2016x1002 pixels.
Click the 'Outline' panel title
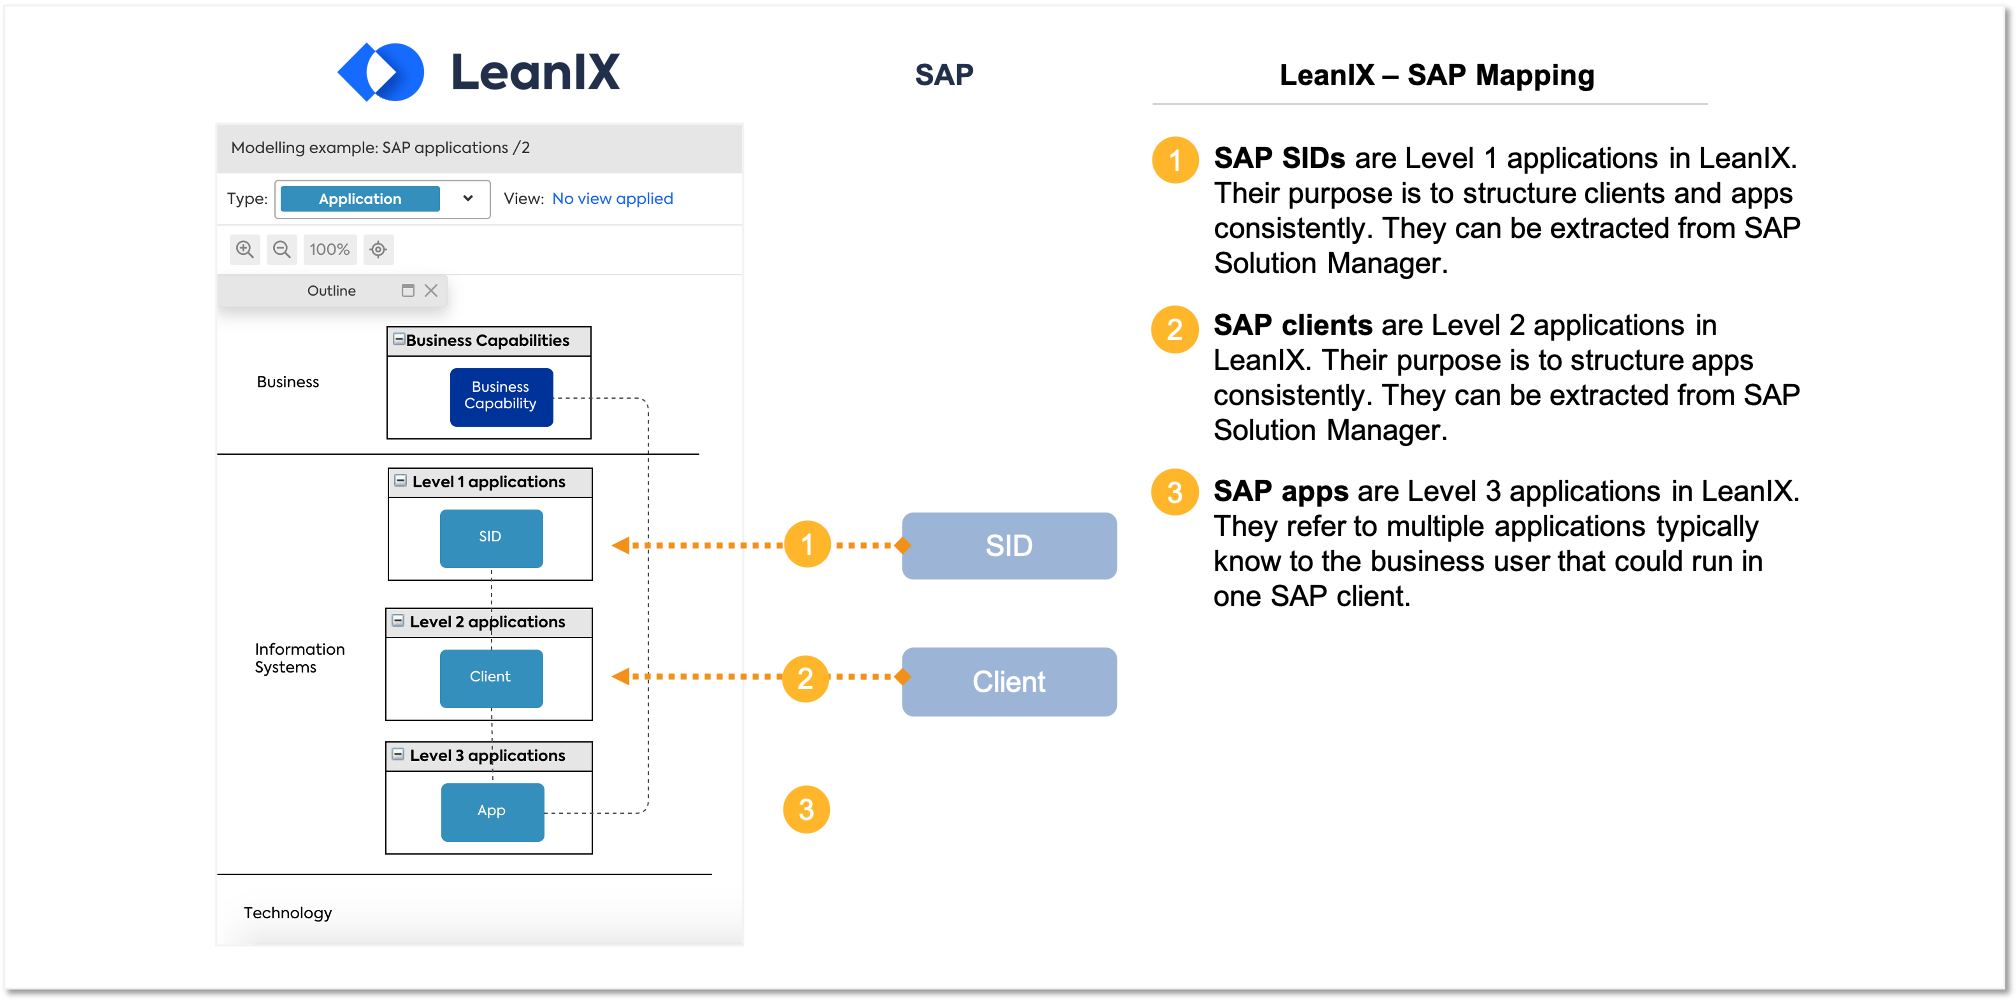[x=331, y=291]
